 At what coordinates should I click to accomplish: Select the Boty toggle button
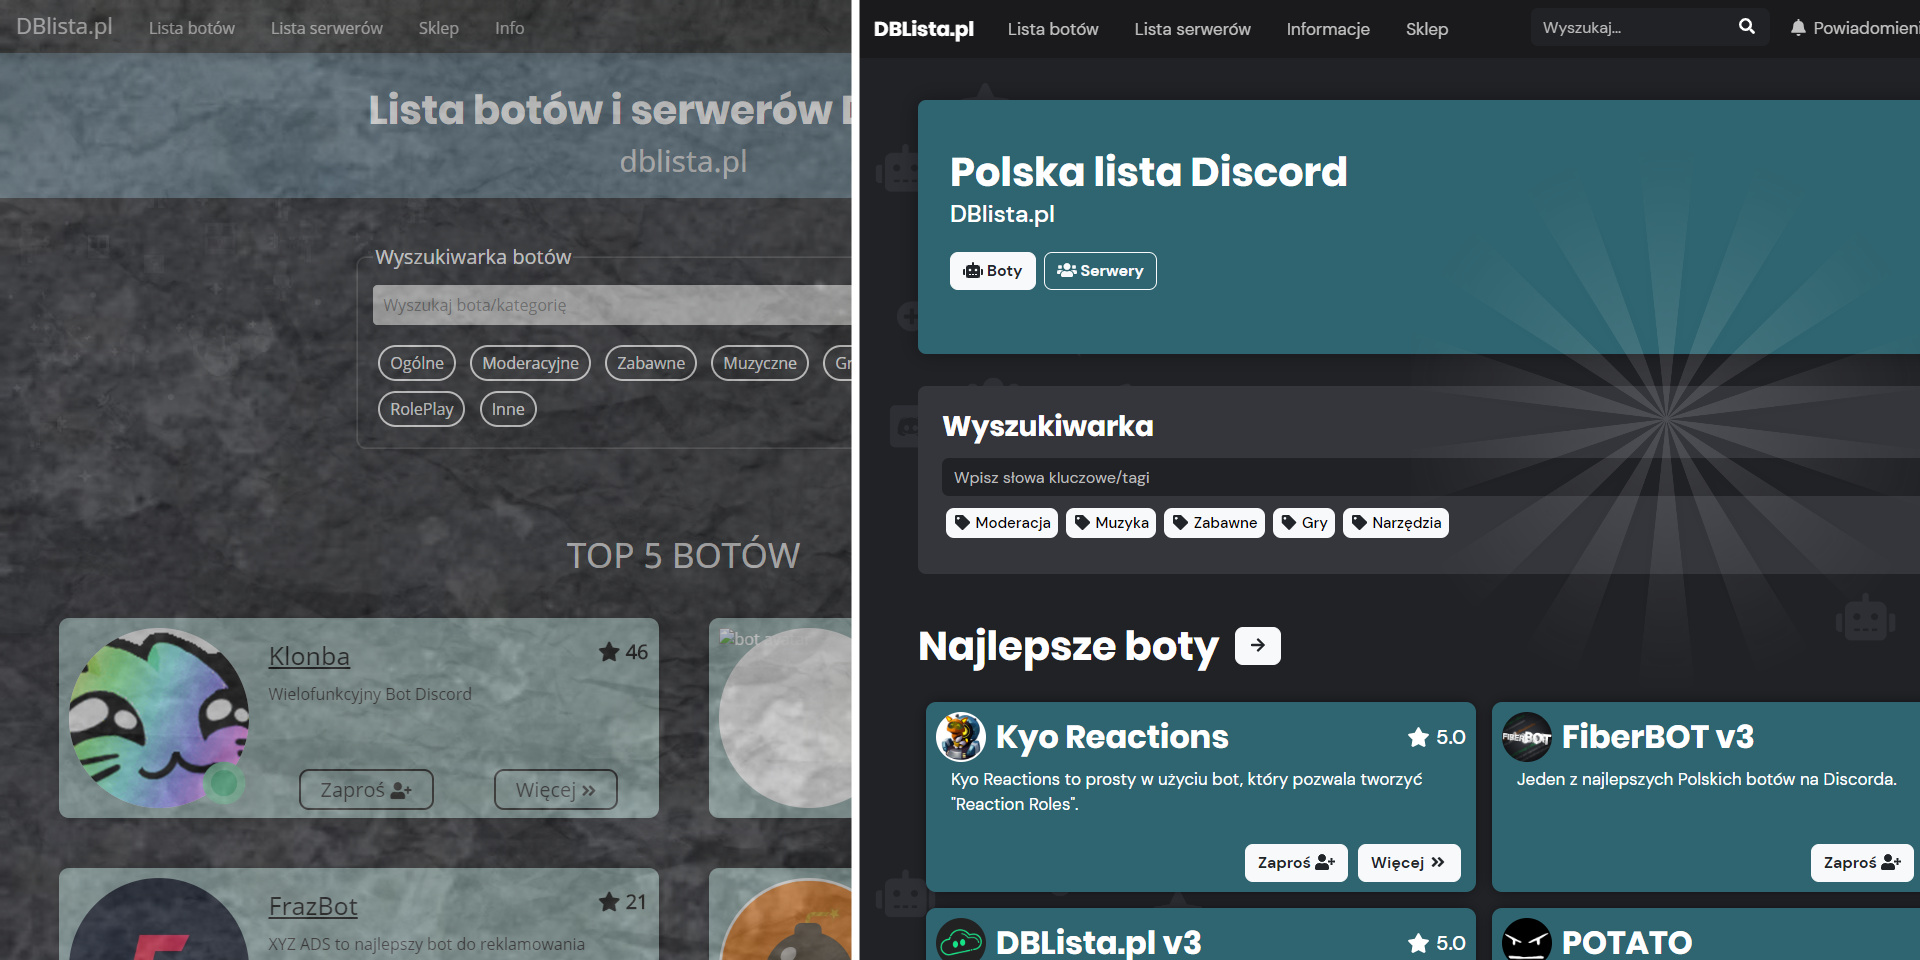tap(993, 271)
